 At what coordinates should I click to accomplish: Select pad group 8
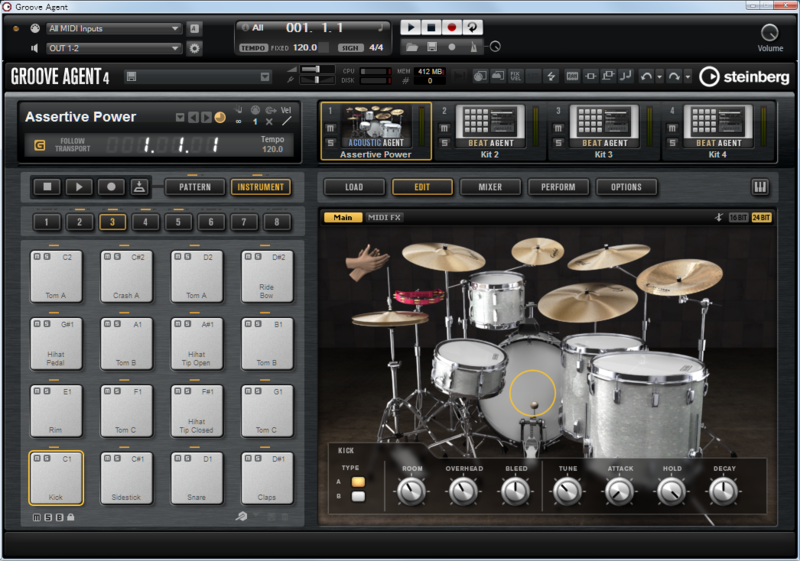pos(277,222)
